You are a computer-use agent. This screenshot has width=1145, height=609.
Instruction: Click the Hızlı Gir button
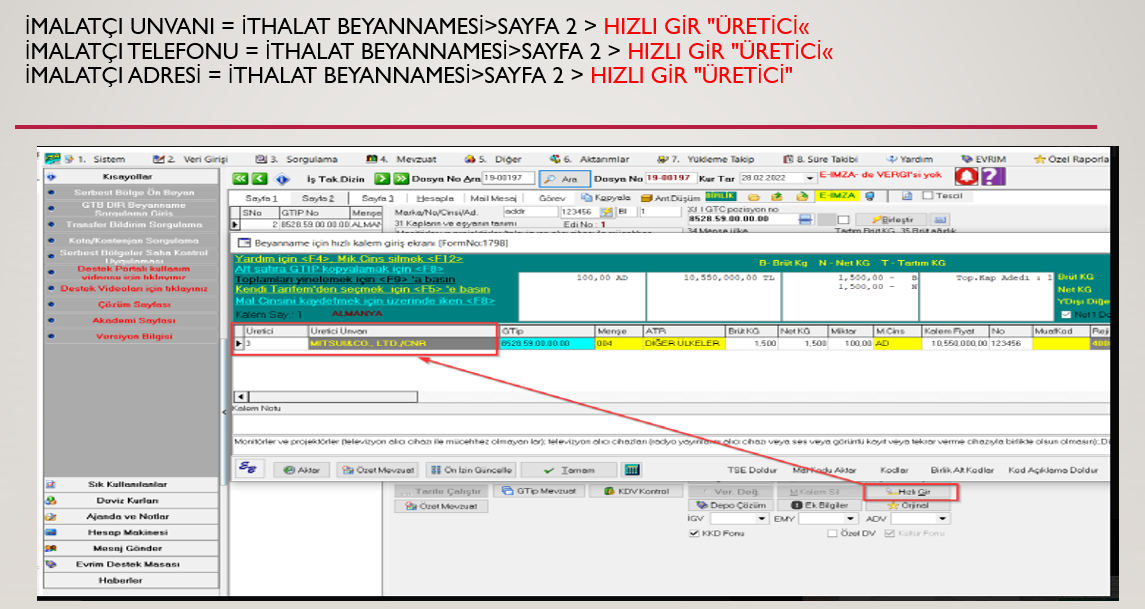coord(910,492)
